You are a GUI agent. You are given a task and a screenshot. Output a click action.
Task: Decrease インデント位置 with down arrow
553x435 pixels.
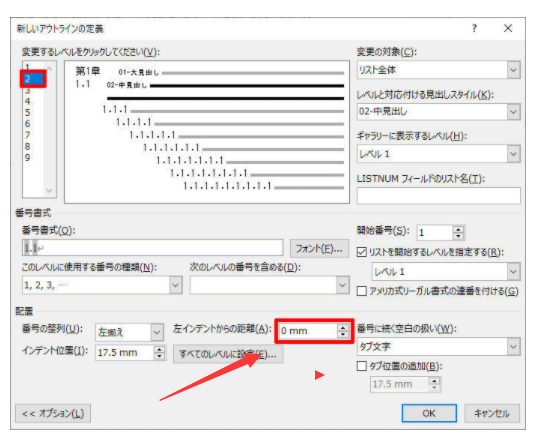tap(159, 356)
